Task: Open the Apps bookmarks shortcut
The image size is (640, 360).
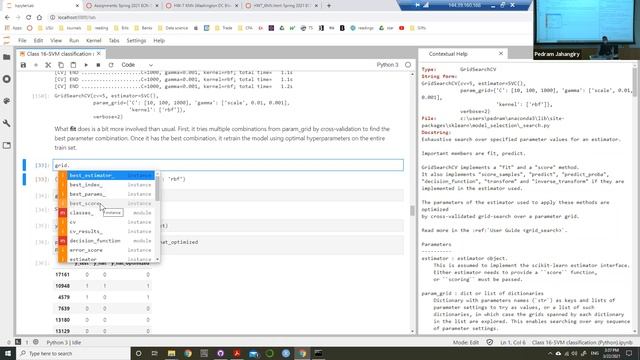Action: click(13, 28)
